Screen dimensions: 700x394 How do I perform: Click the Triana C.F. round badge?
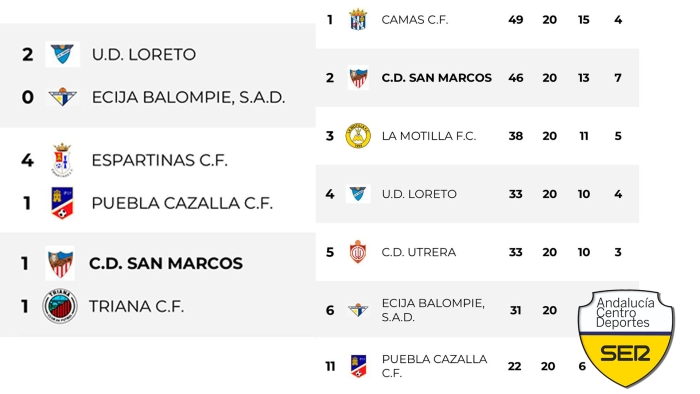(x=60, y=306)
